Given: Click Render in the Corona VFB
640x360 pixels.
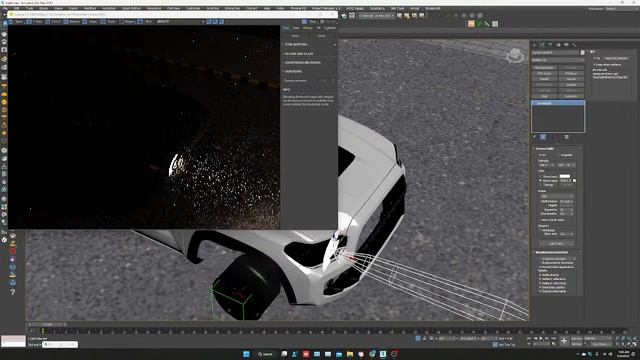Looking at the screenshot, I should [x=328, y=22].
